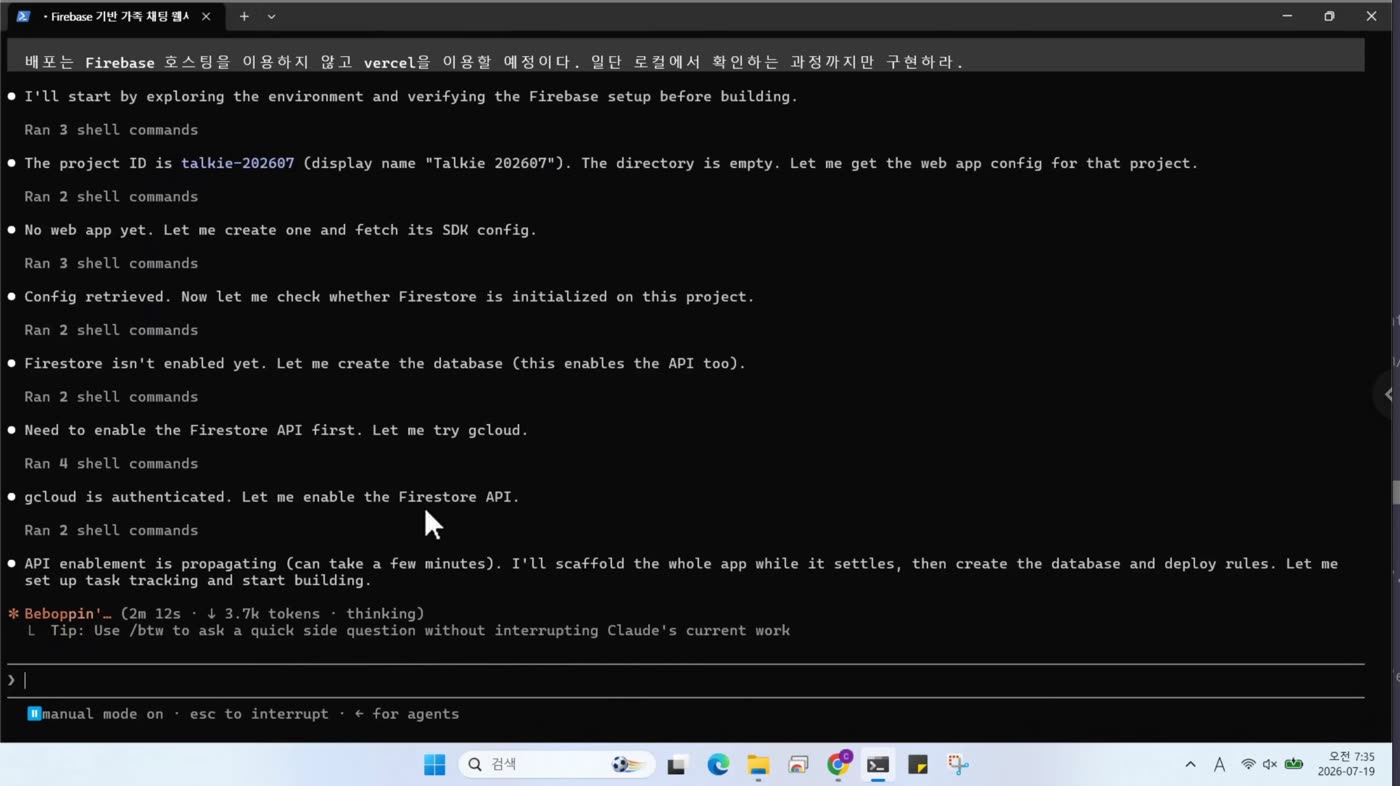Click the "Config retrieved" message line

point(389,297)
